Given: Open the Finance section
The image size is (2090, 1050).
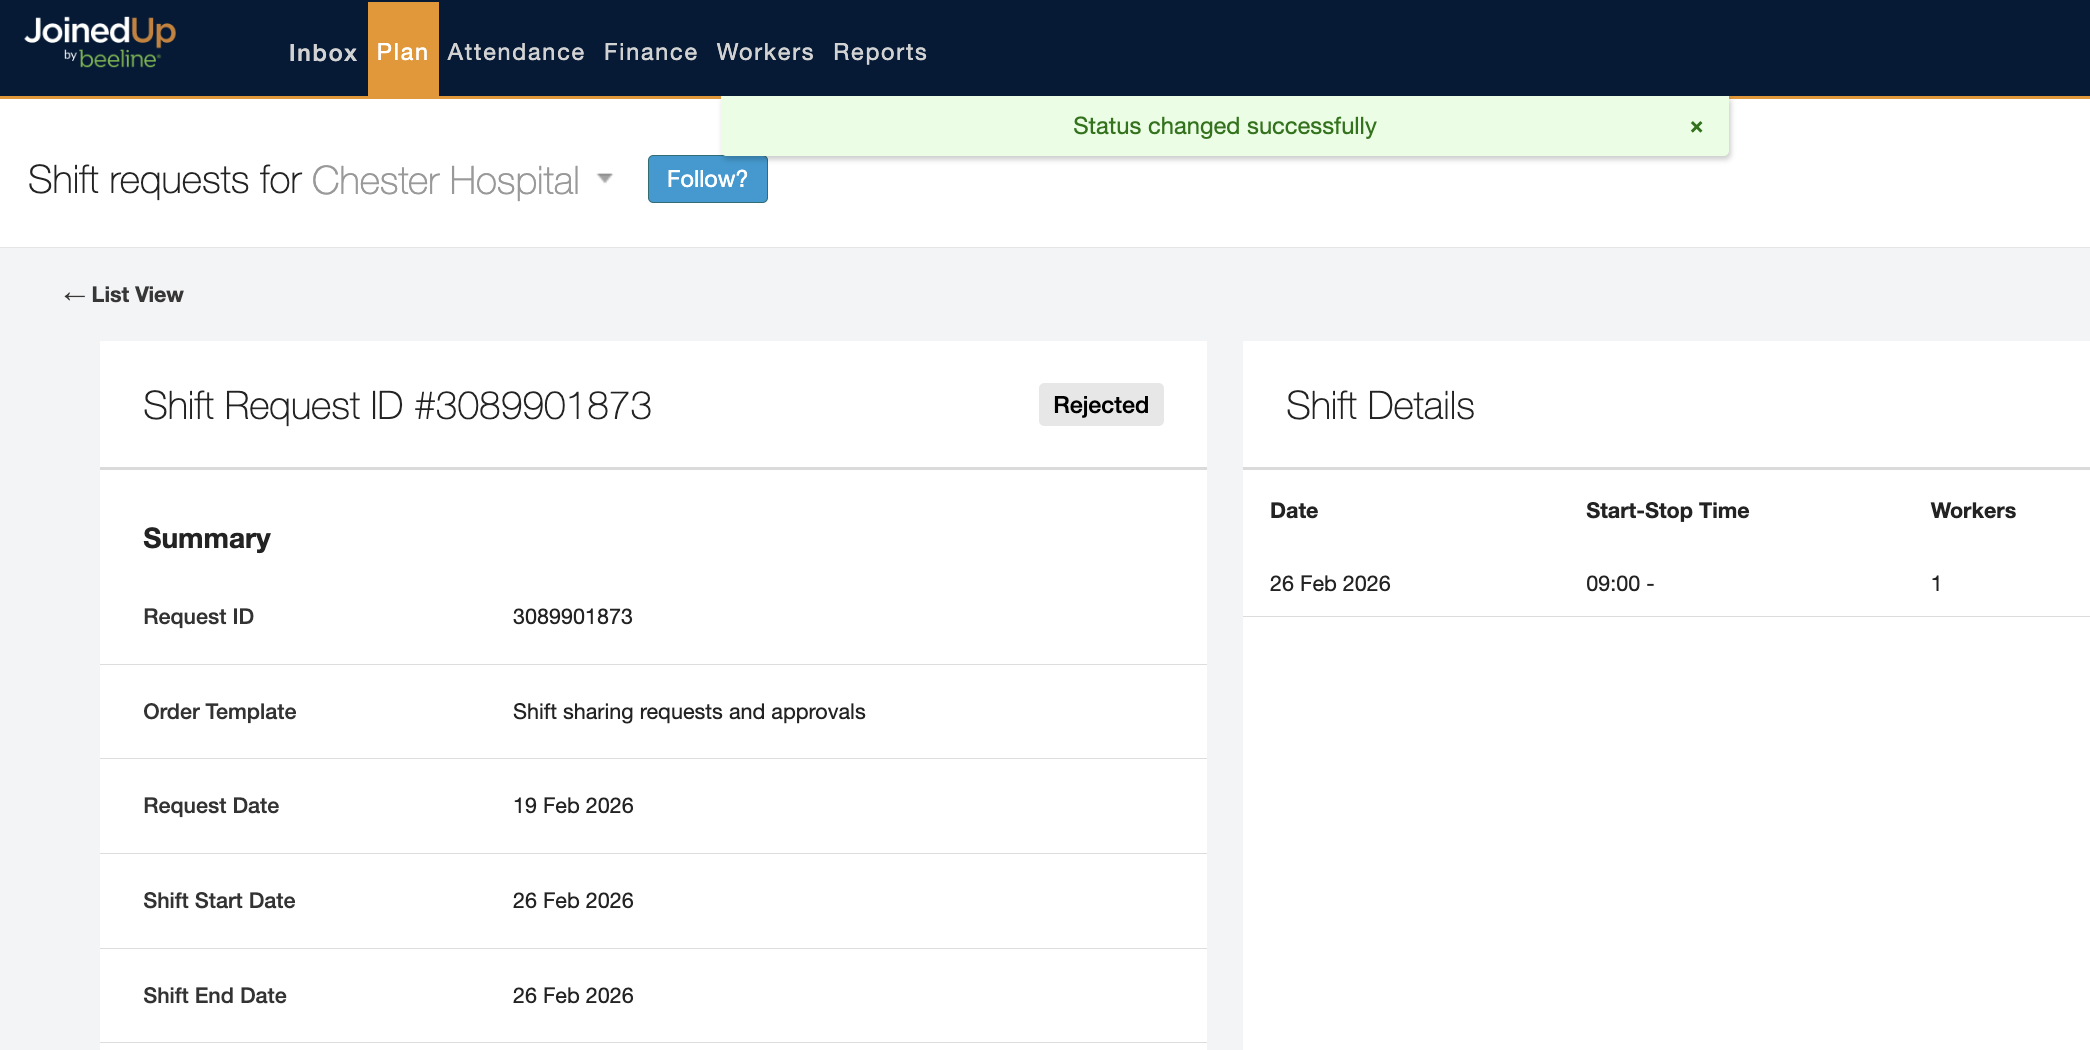Looking at the screenshot, I should coord(650,52).
